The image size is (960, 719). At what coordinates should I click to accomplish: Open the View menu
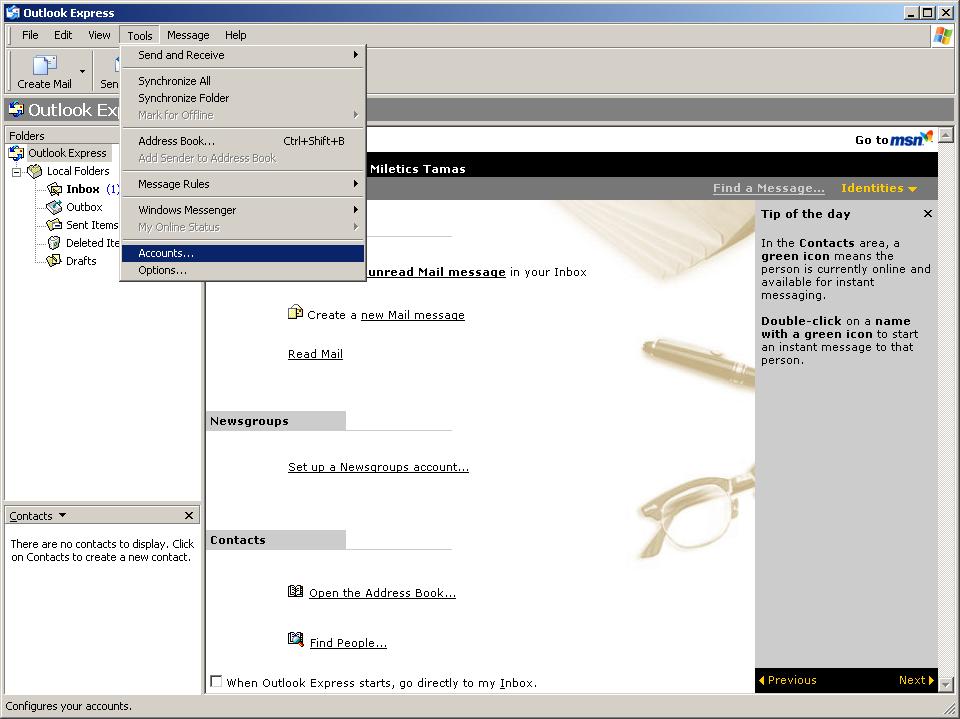click(99, 35)
